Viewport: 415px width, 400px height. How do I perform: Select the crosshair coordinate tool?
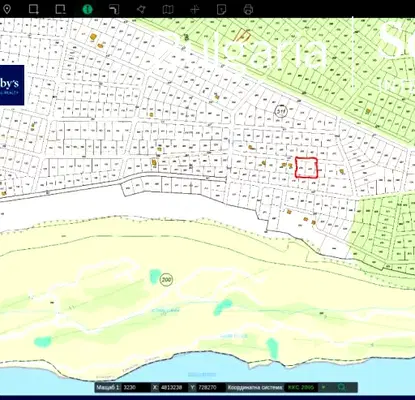coord(195,9)
